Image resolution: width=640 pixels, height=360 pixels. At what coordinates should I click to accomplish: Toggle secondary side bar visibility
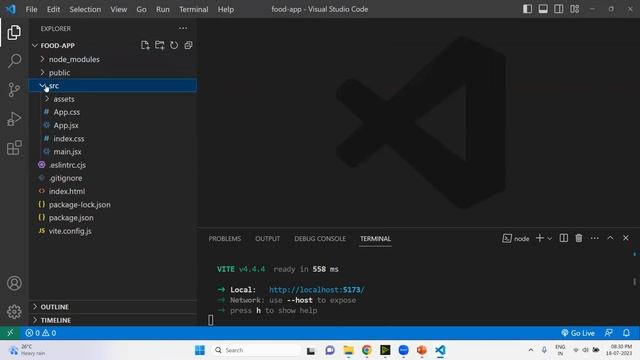(558, 9)
